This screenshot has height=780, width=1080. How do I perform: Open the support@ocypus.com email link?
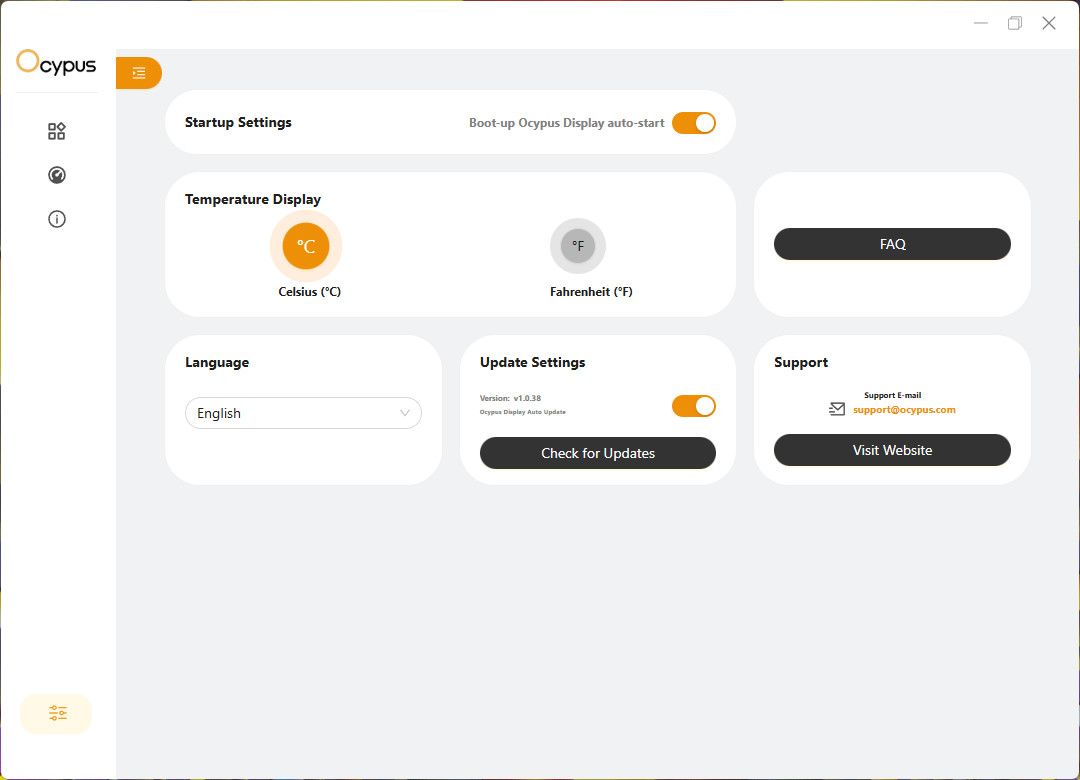tap(904, 410)
